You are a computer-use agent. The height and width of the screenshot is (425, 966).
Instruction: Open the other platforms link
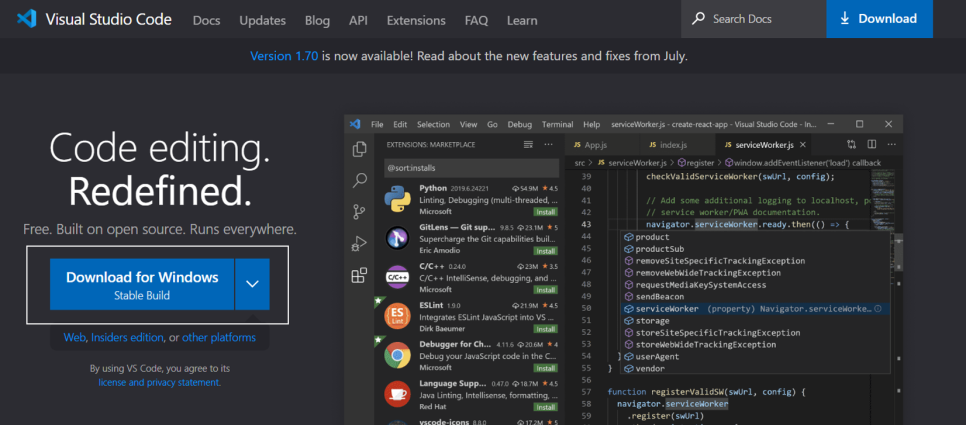219,338
